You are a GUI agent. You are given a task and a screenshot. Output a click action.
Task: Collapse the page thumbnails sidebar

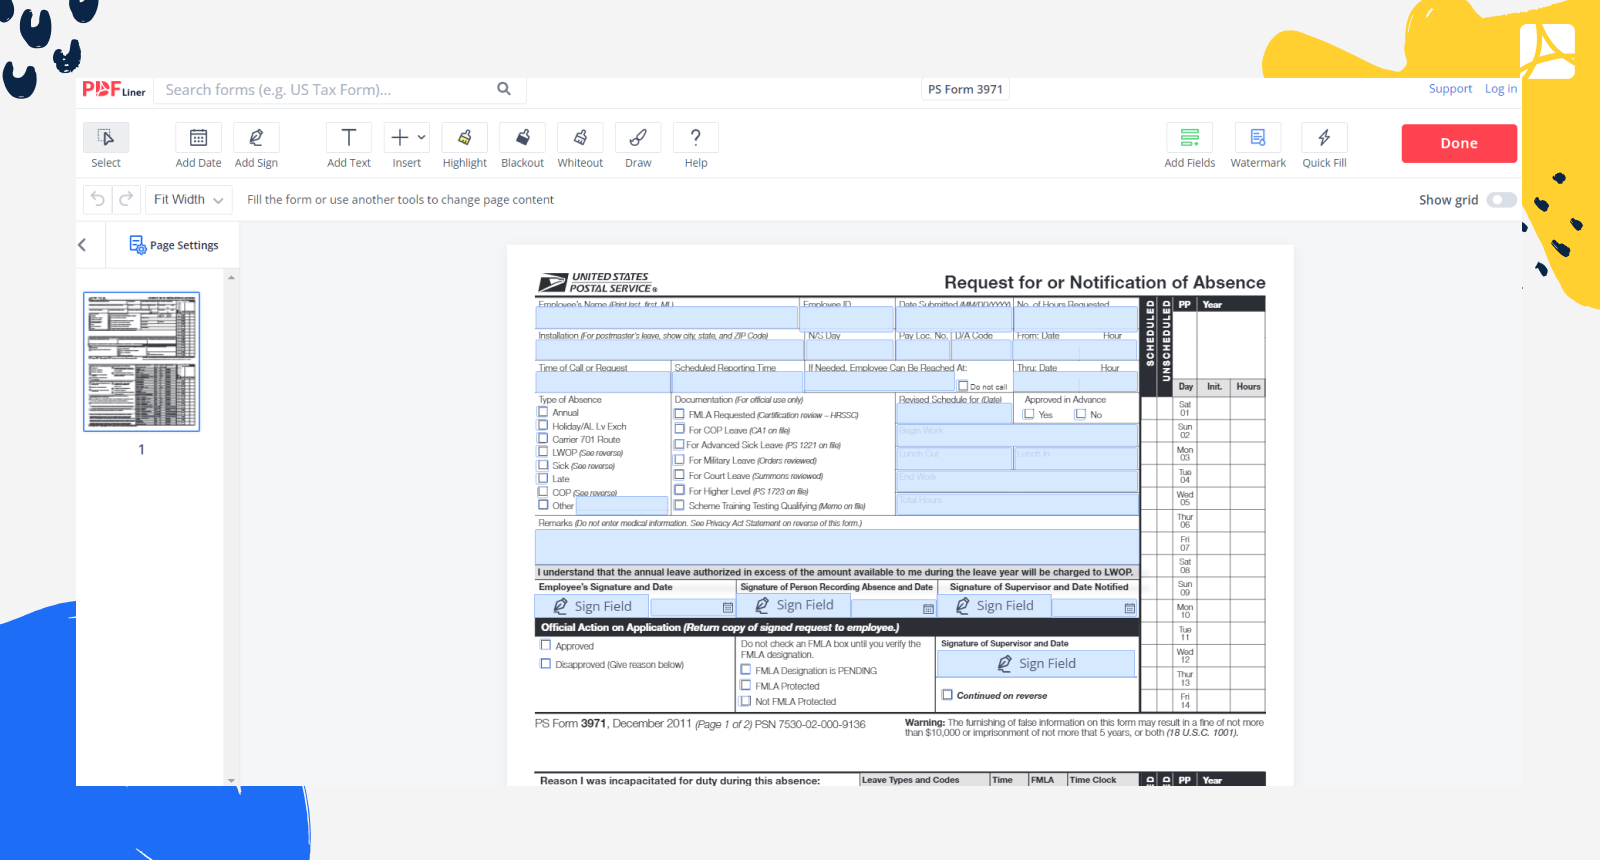(x=82, y=245)
